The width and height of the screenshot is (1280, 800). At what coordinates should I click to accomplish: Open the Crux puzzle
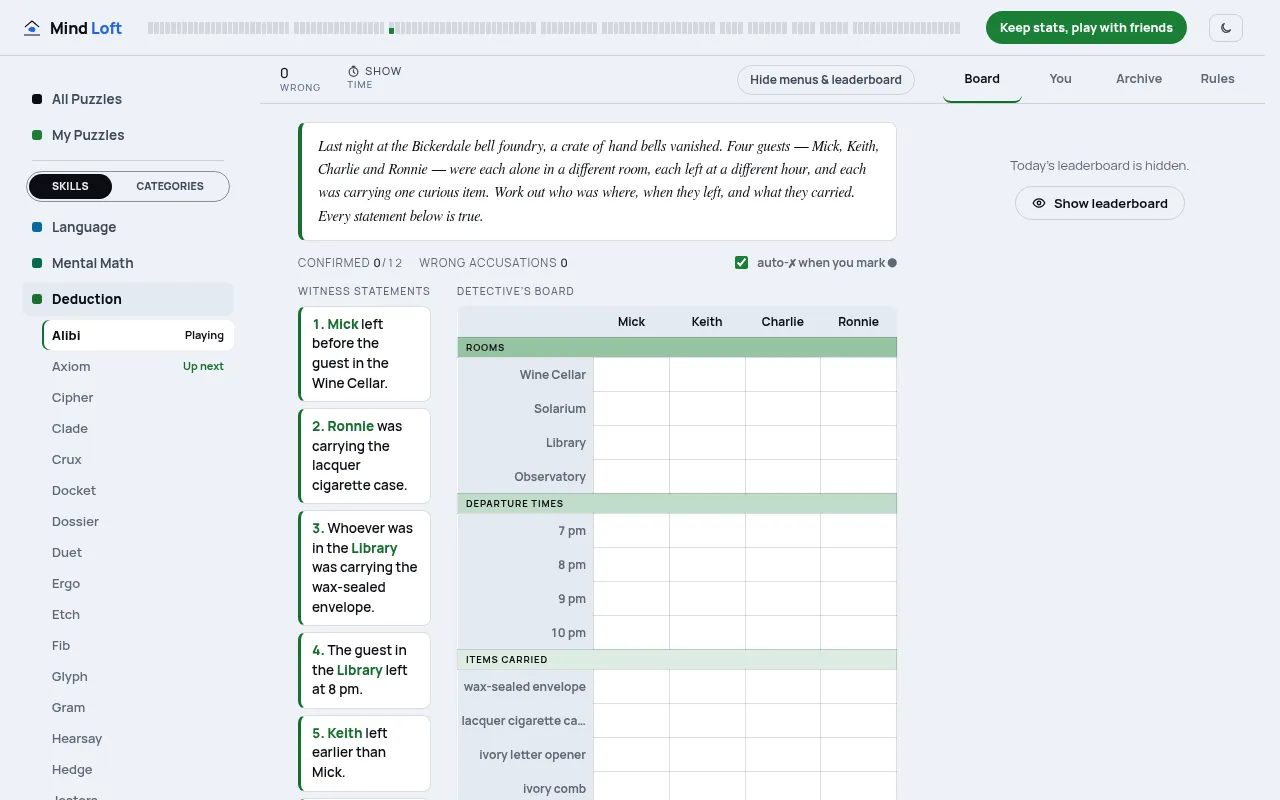(x=138, y=460)
